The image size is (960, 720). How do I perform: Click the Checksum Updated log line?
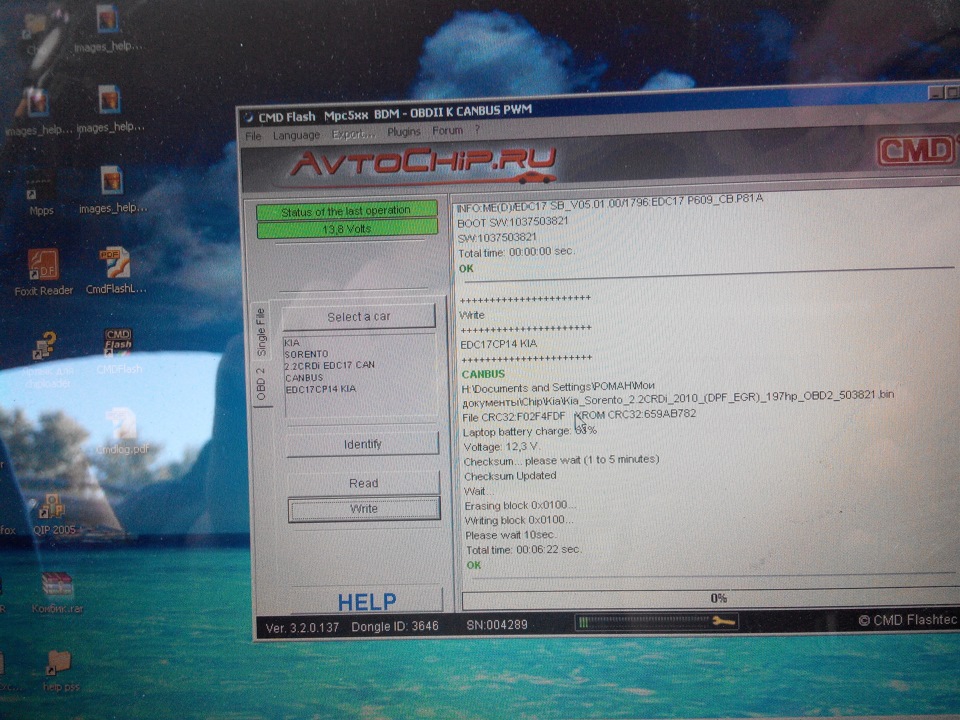(x=510, y=476)
